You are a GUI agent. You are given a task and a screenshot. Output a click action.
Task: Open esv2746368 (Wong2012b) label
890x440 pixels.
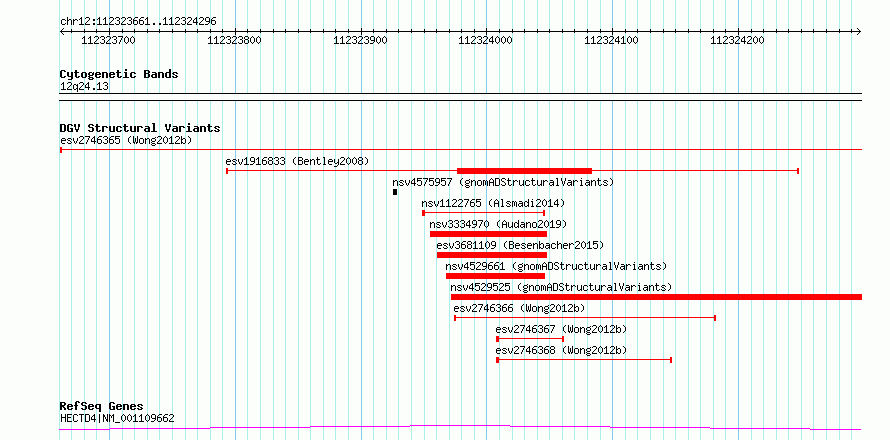click(561, 350)
